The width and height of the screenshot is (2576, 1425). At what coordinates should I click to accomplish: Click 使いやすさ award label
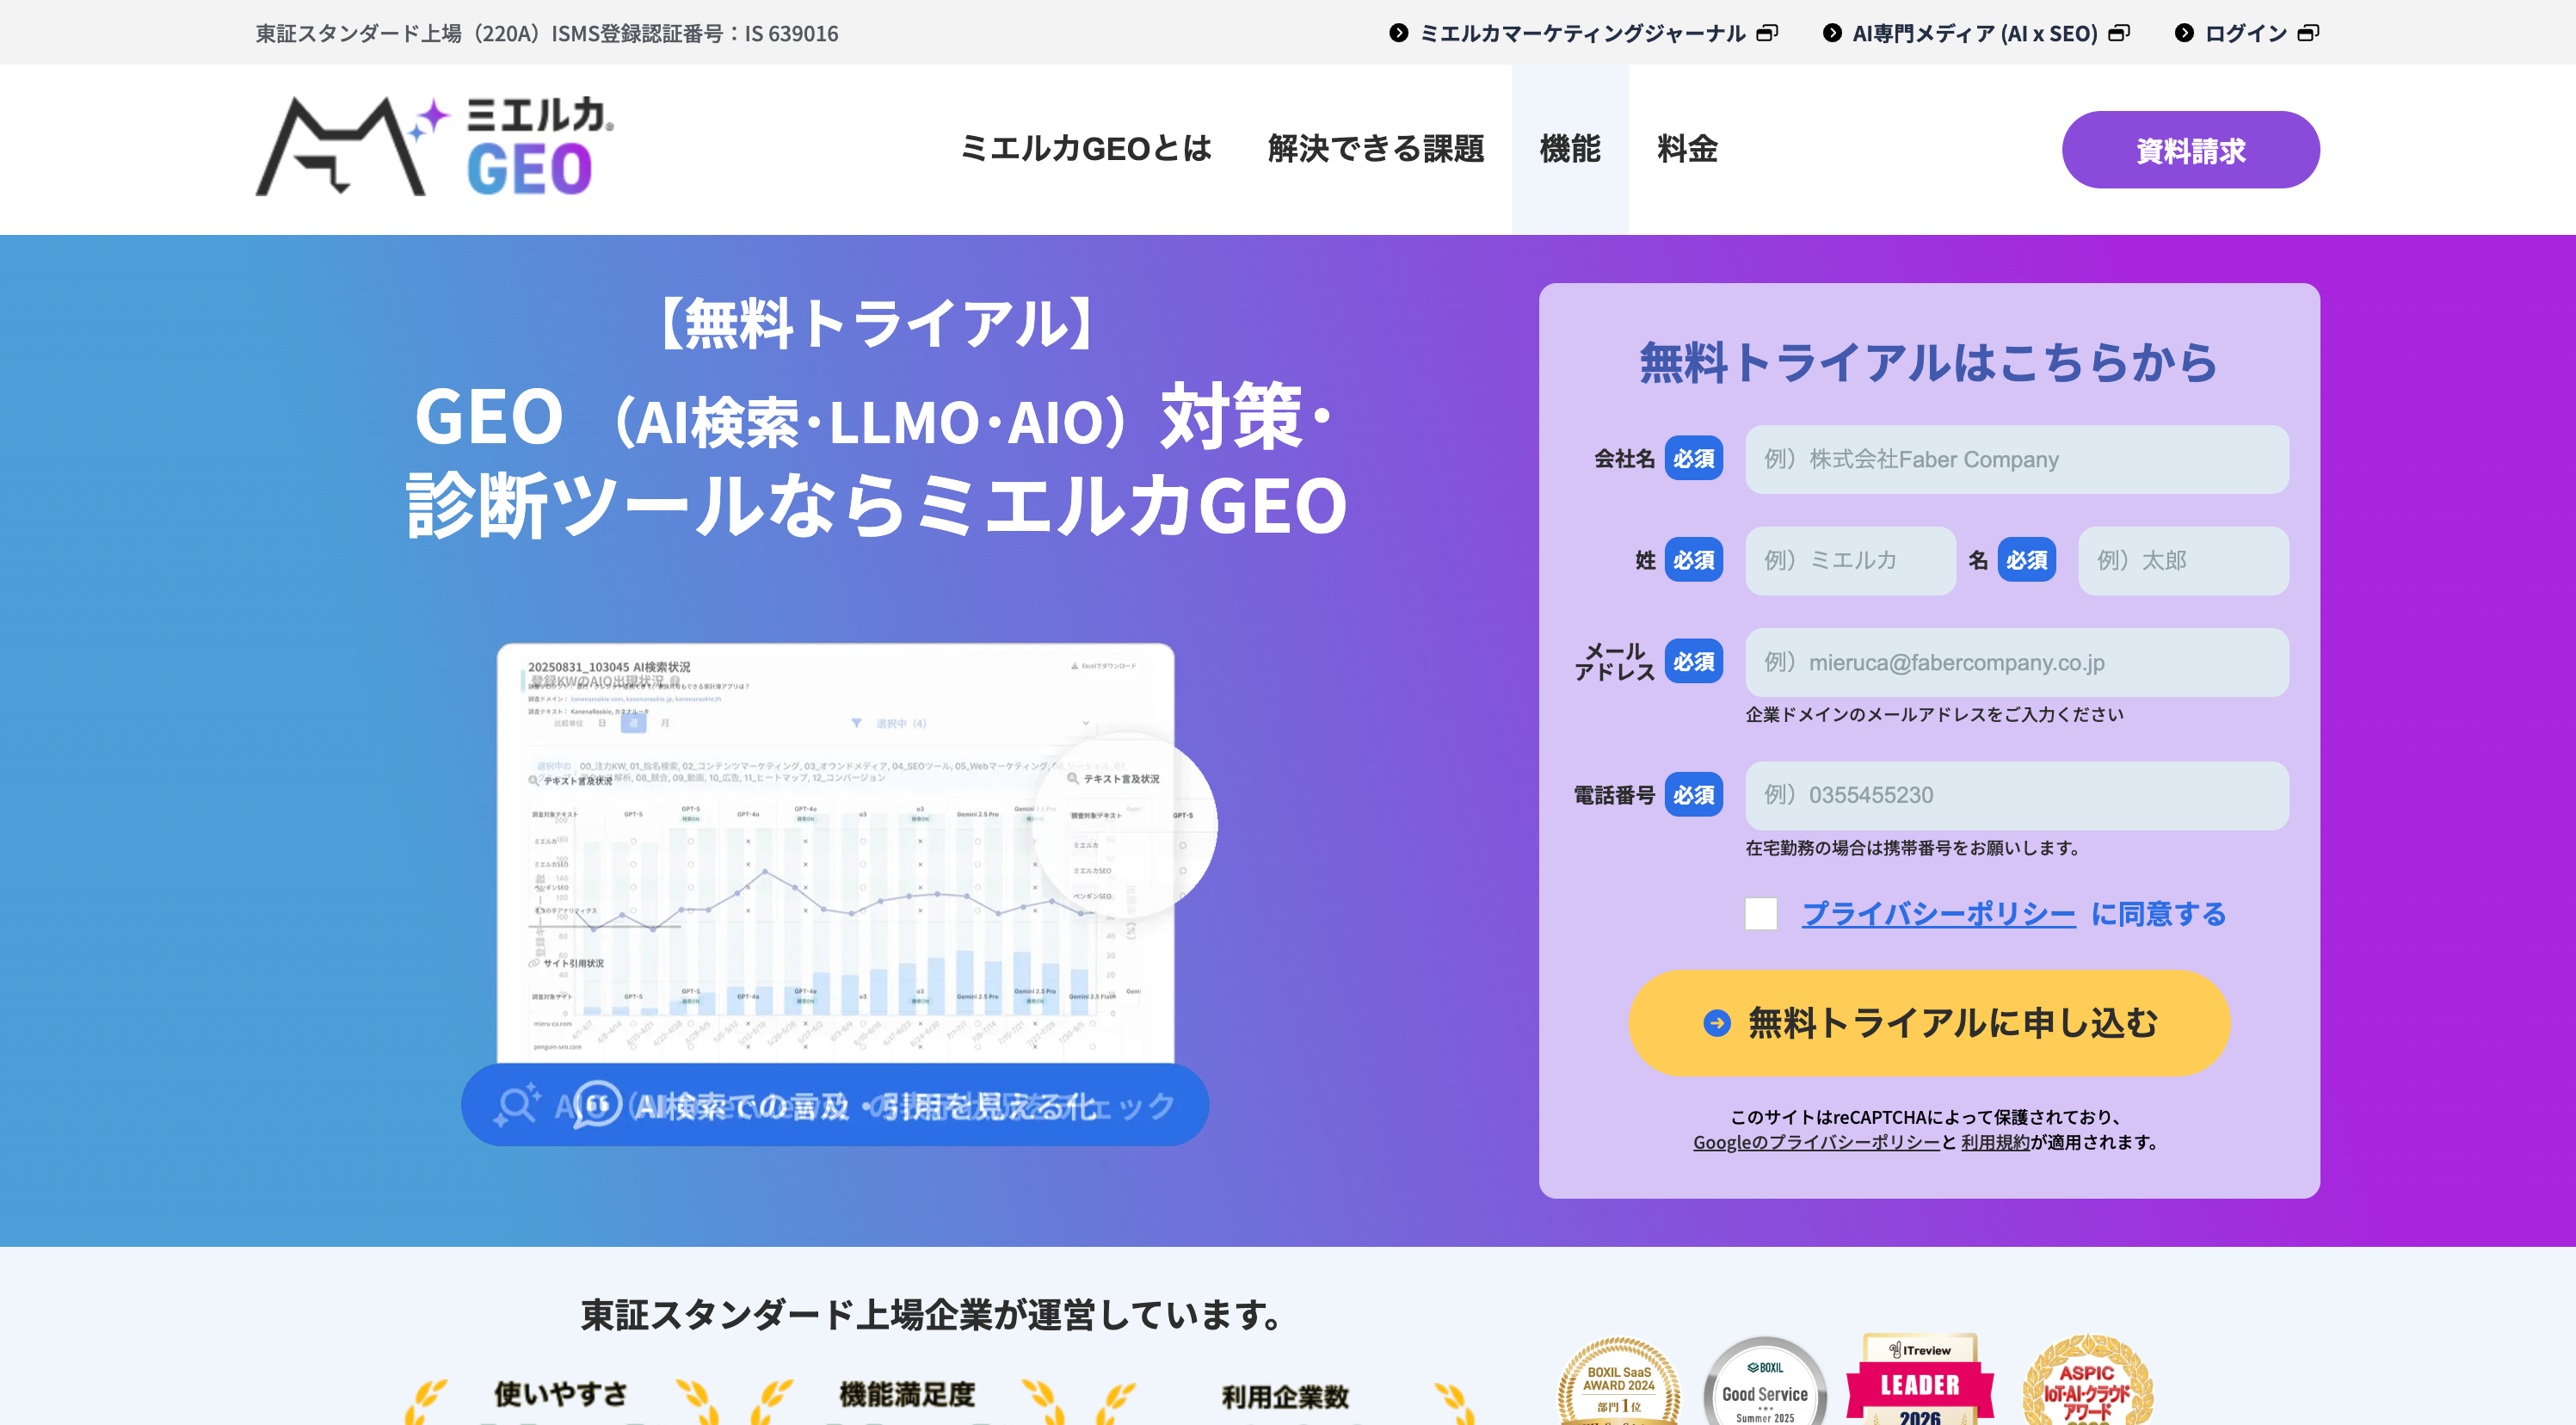pos(560,1394)
